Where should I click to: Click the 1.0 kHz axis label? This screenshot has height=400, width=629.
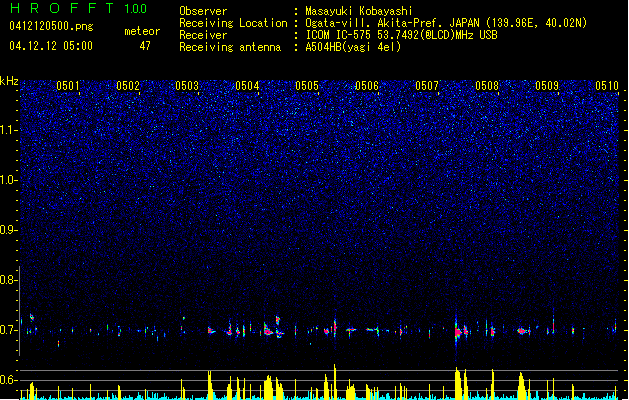[9, 180]
